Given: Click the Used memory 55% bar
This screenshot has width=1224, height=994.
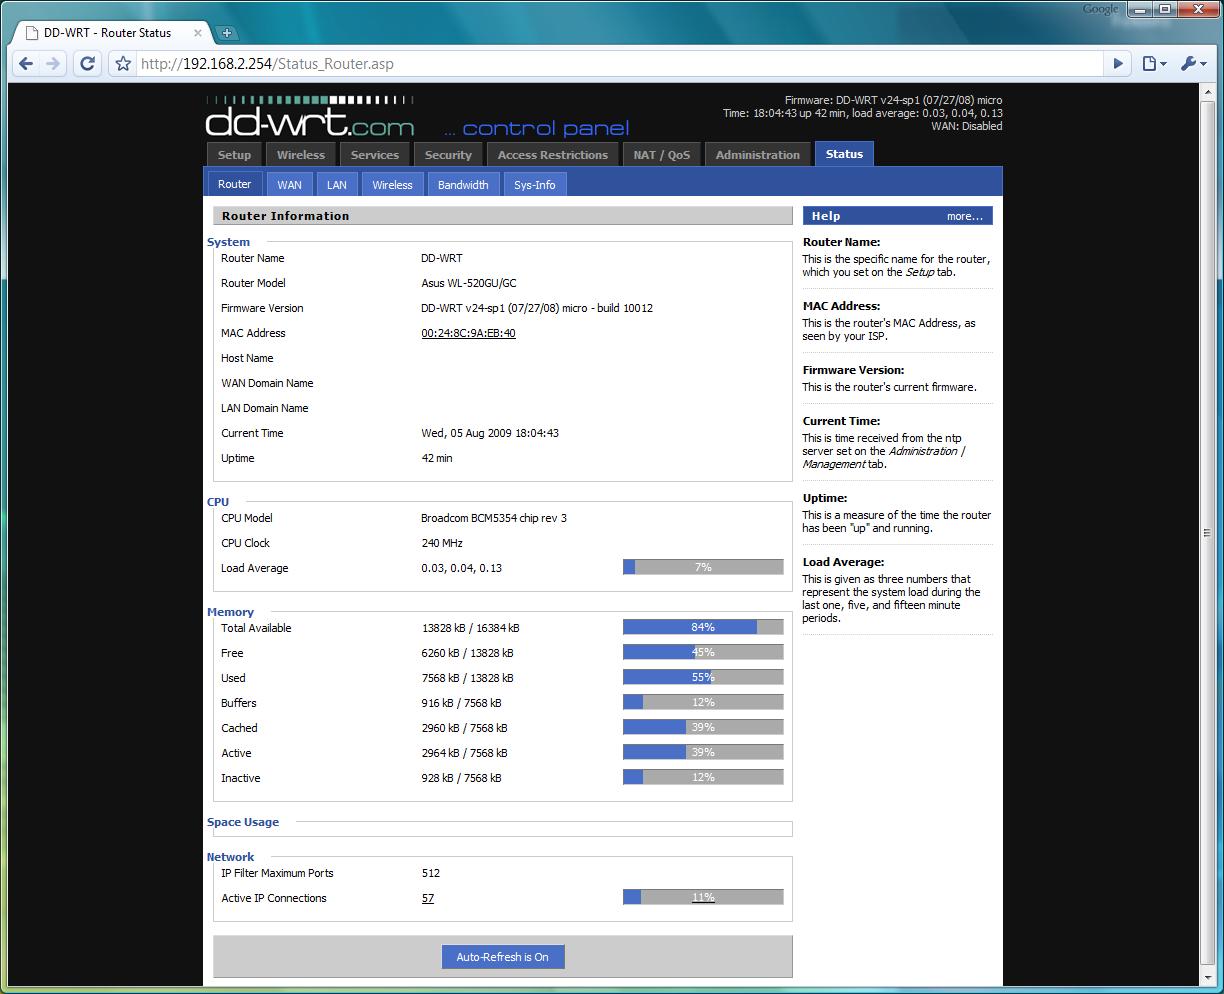Looking at the screenshot, I should click(x=703, y=677).
